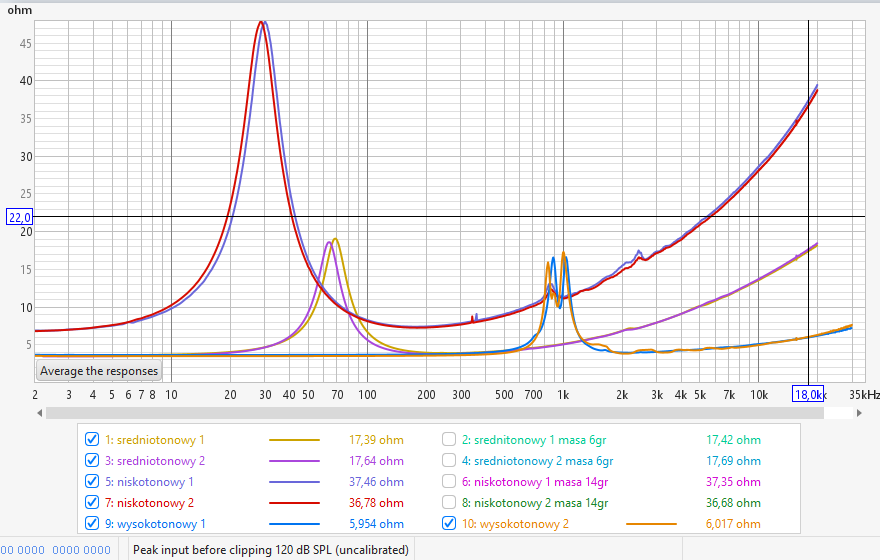Hide the '5: niskotonowy 1' trace
This screenshot has width=880, height=560.
tap(92, 481)
